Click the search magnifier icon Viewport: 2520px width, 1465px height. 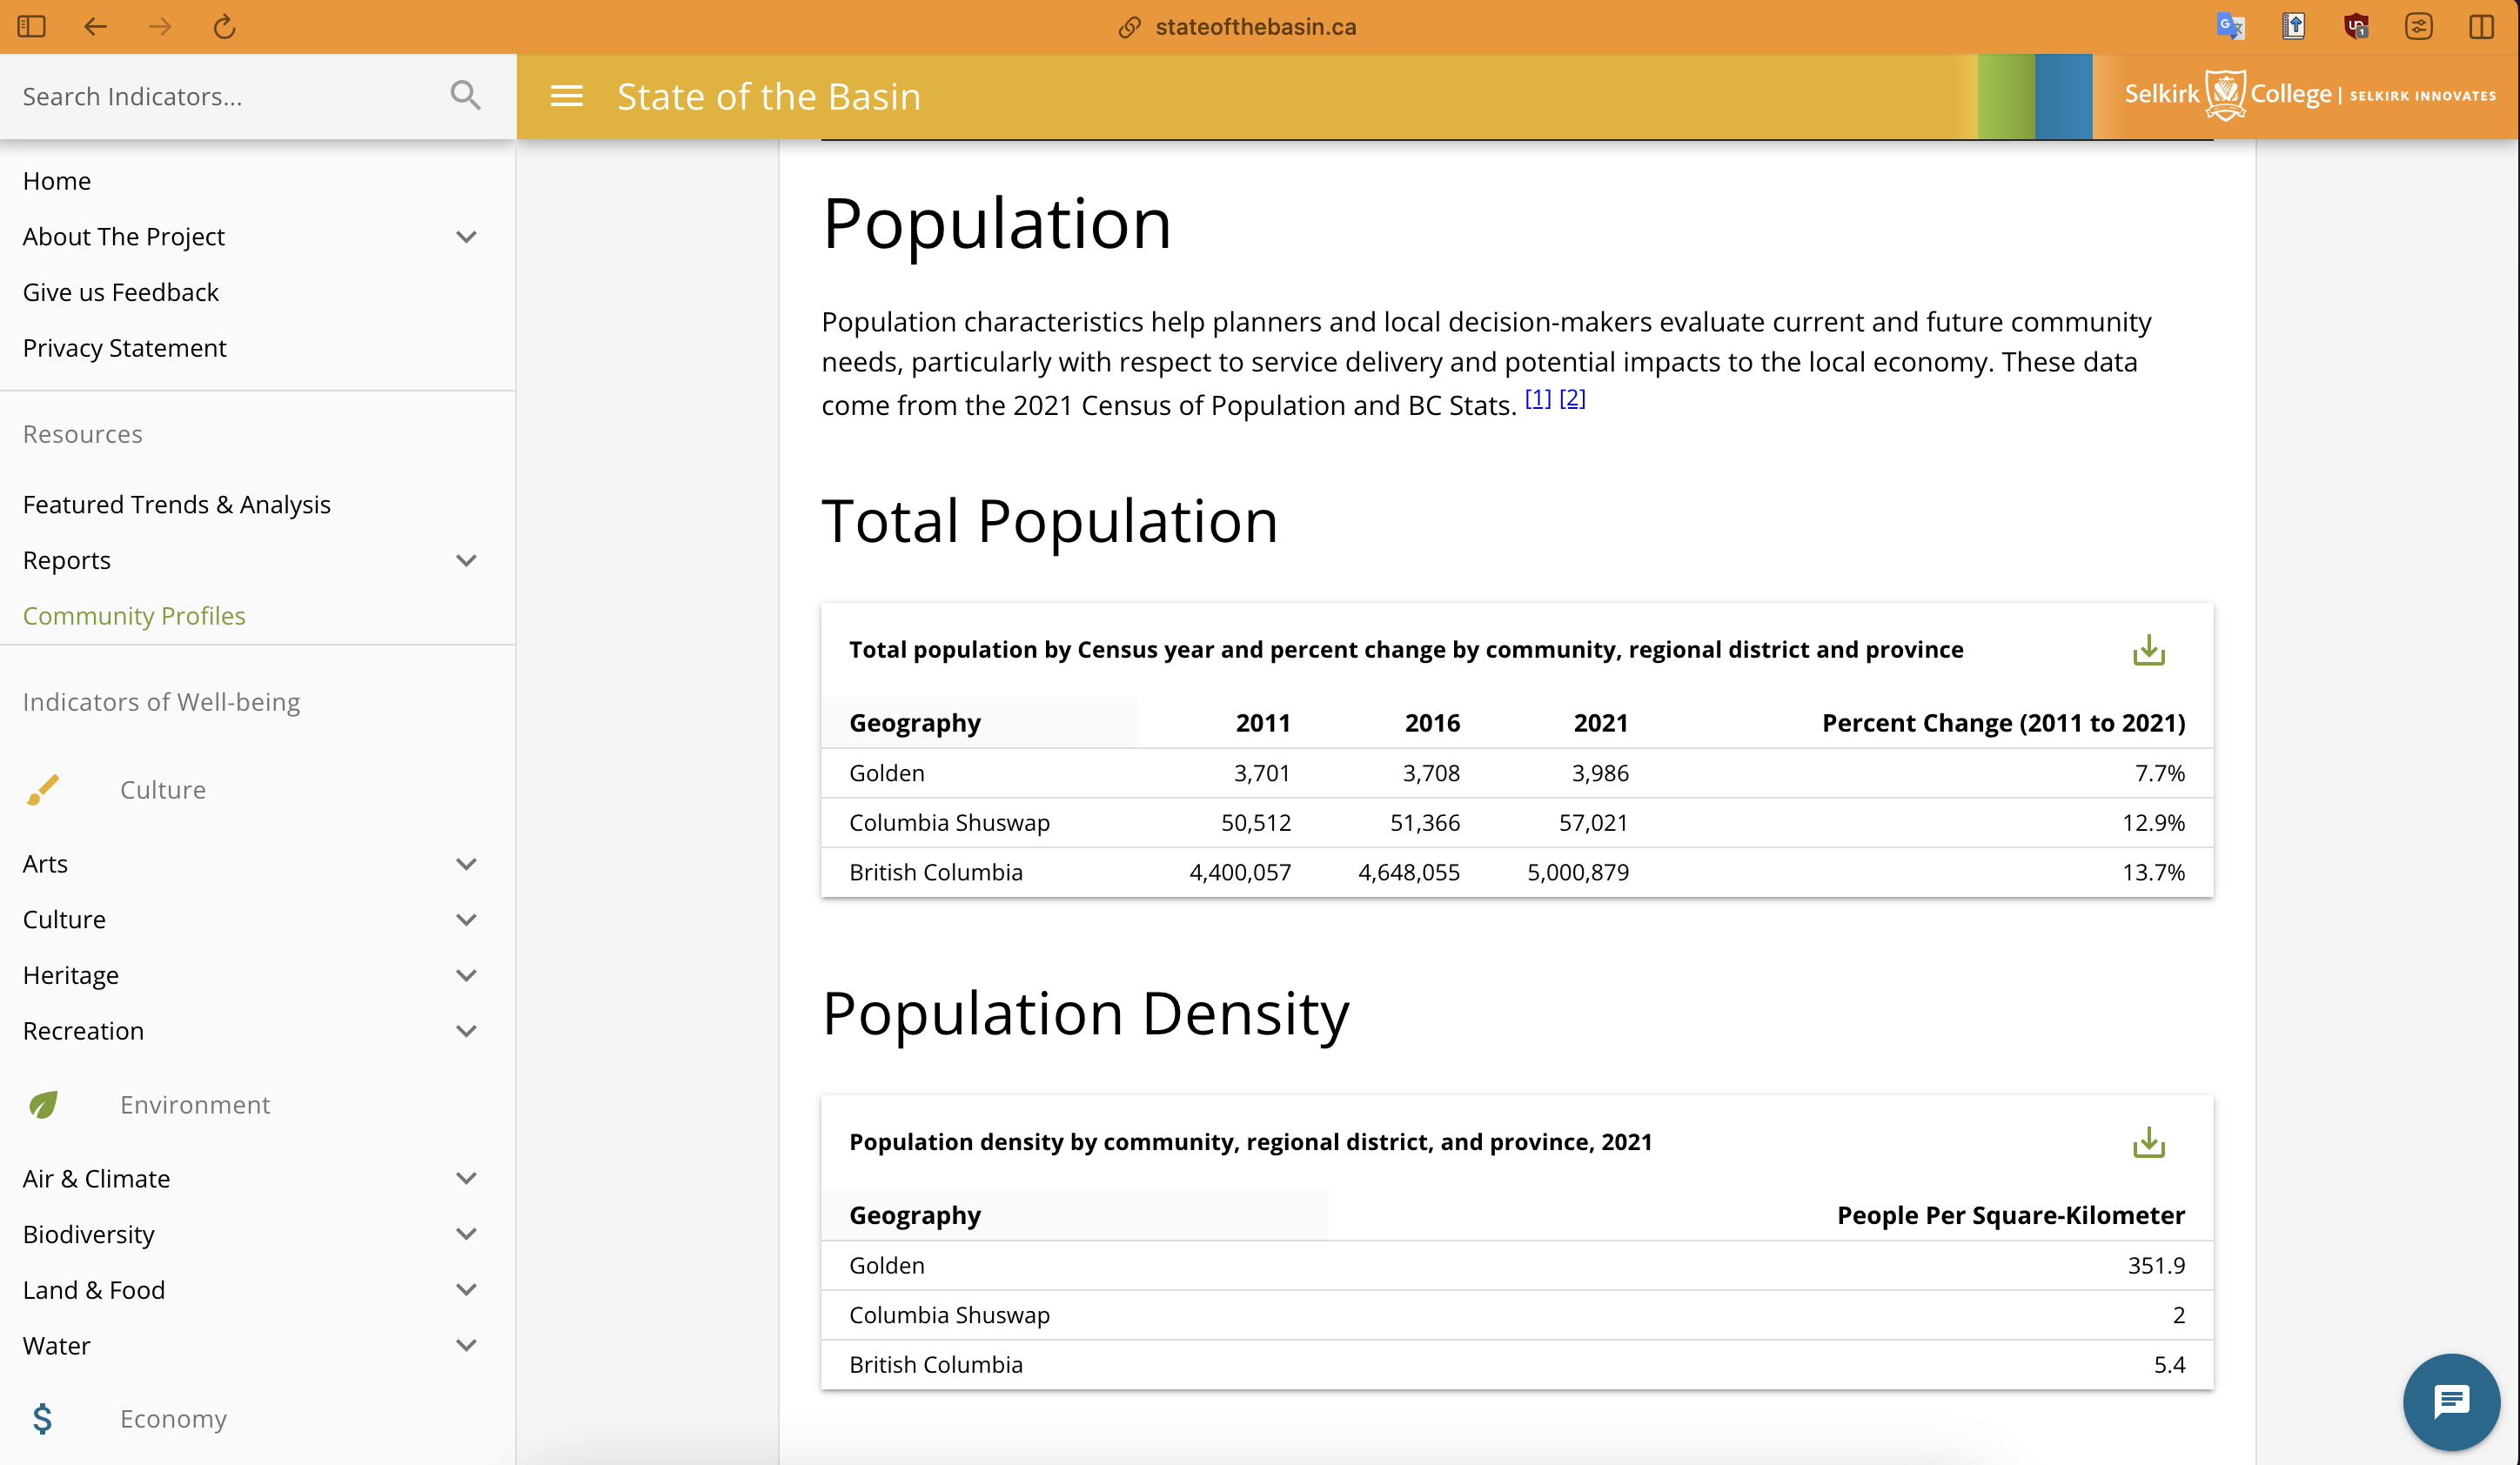pyautogui.click(x=465, y=96)
